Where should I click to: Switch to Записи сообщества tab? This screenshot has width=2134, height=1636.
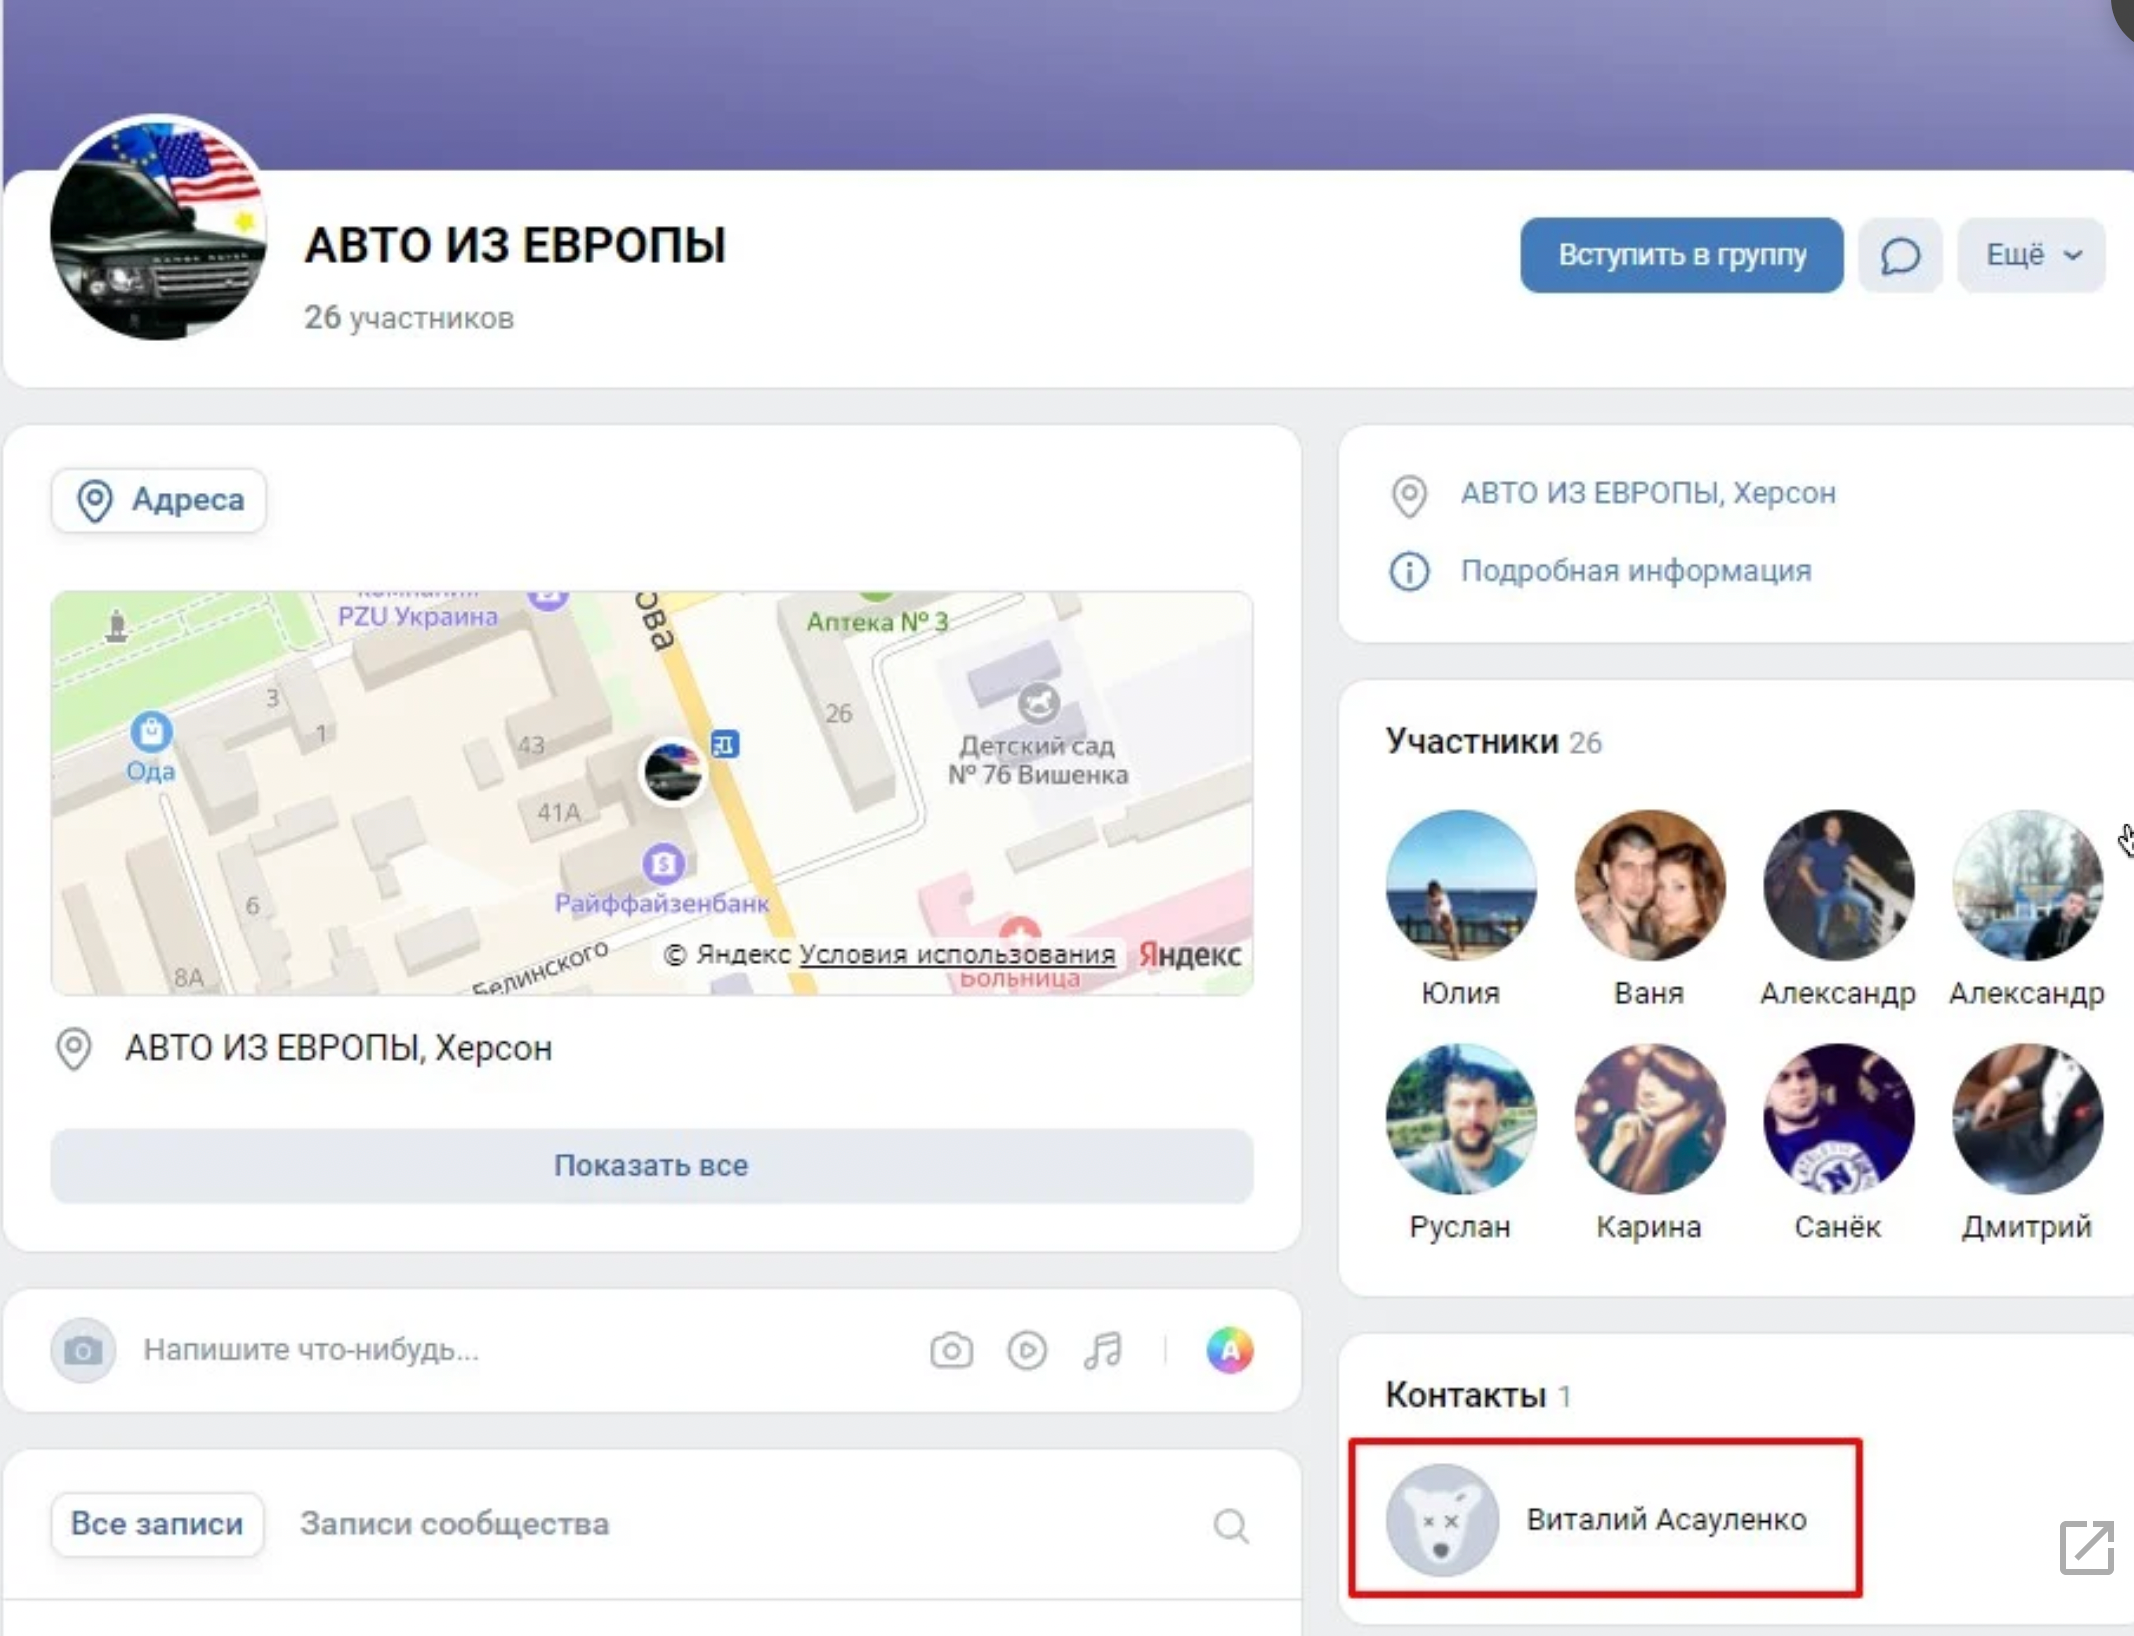coord(454,1524)
